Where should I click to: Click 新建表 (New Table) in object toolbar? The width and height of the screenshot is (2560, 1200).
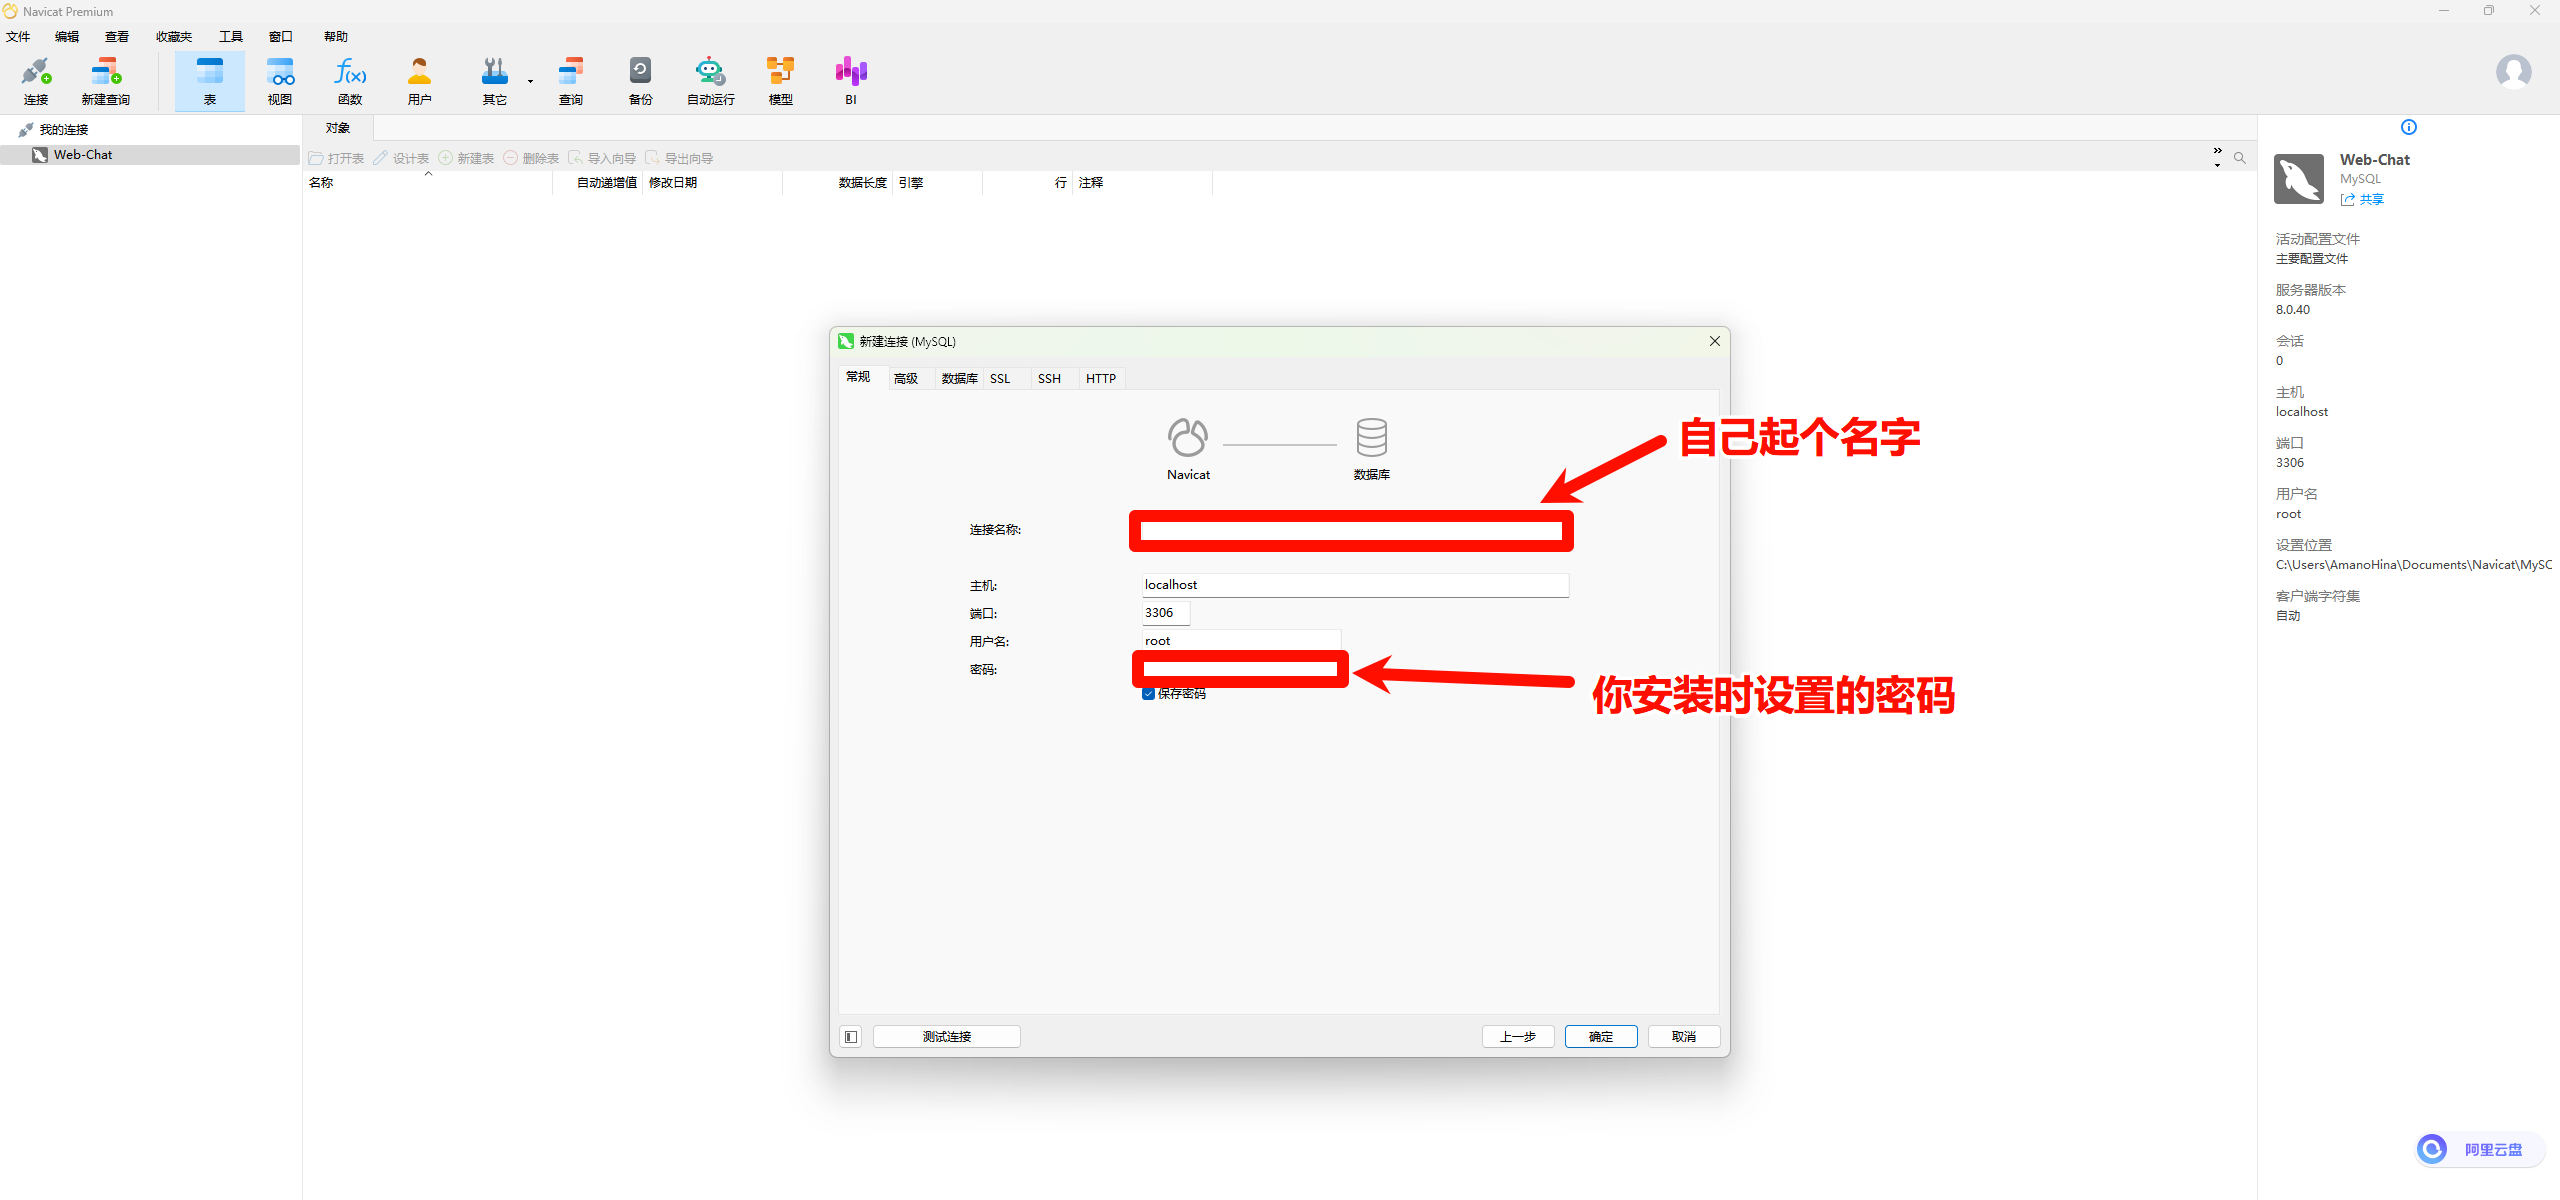click(x=467, y=158)
